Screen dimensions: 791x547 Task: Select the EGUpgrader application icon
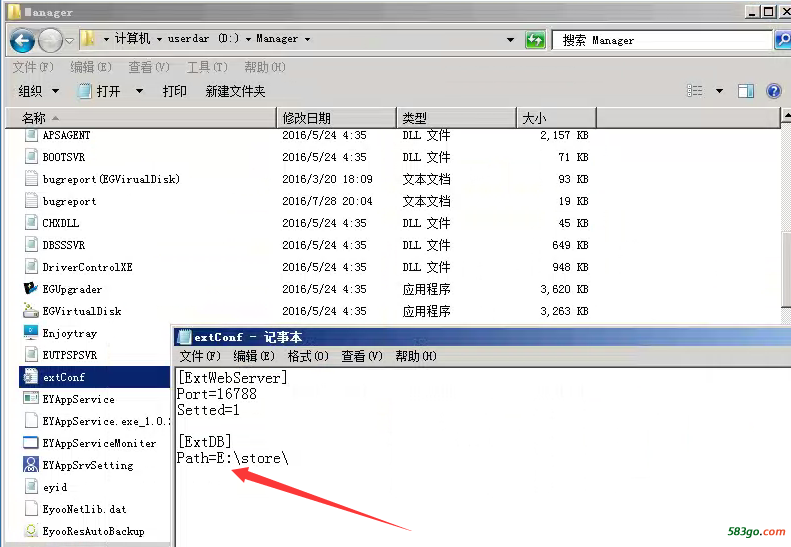[31, 288]
